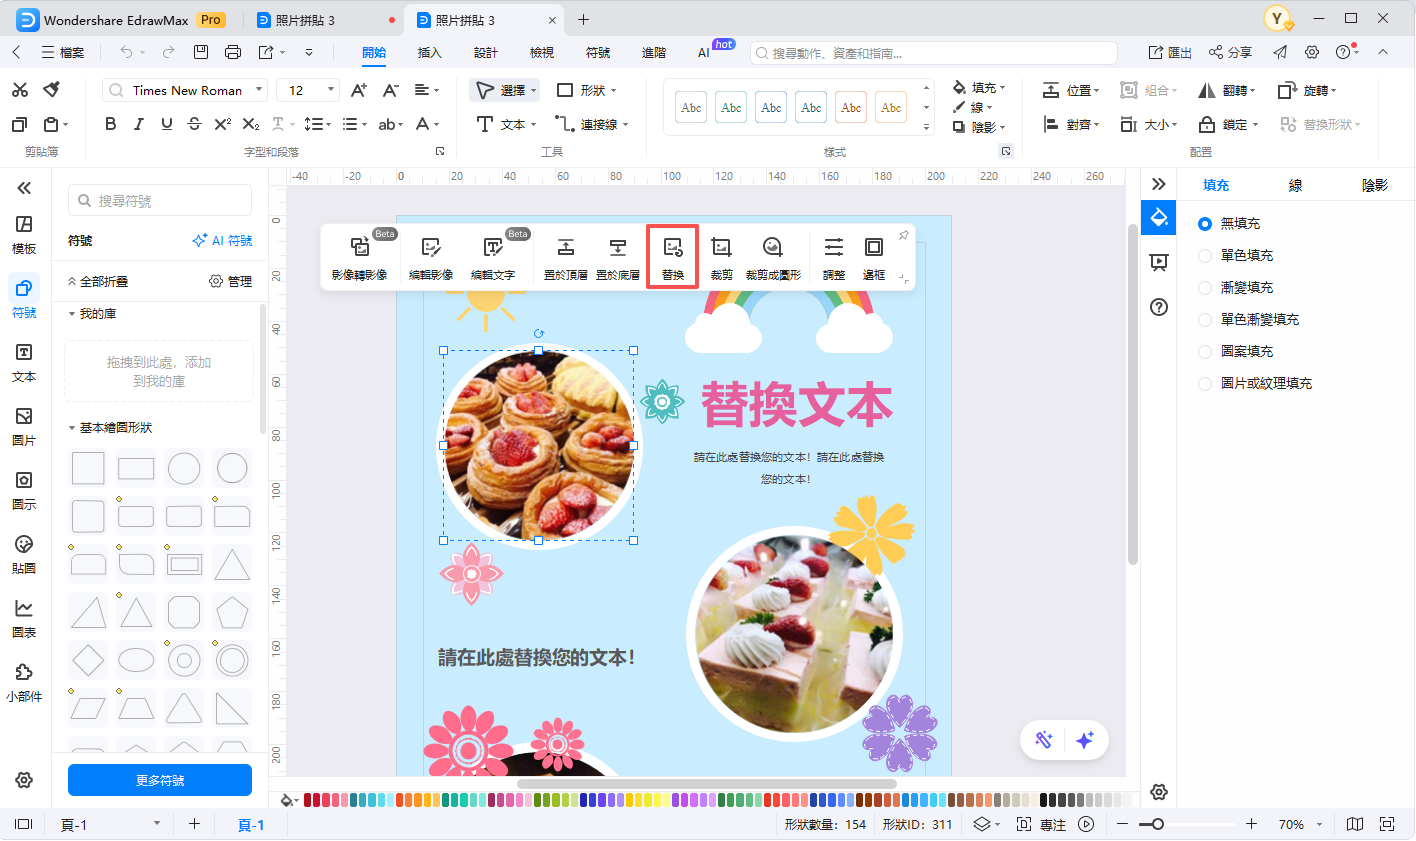Switch to the 插入 ribbon tab
This screenshot has height=841, width=1416.
(x=429, y=52)
